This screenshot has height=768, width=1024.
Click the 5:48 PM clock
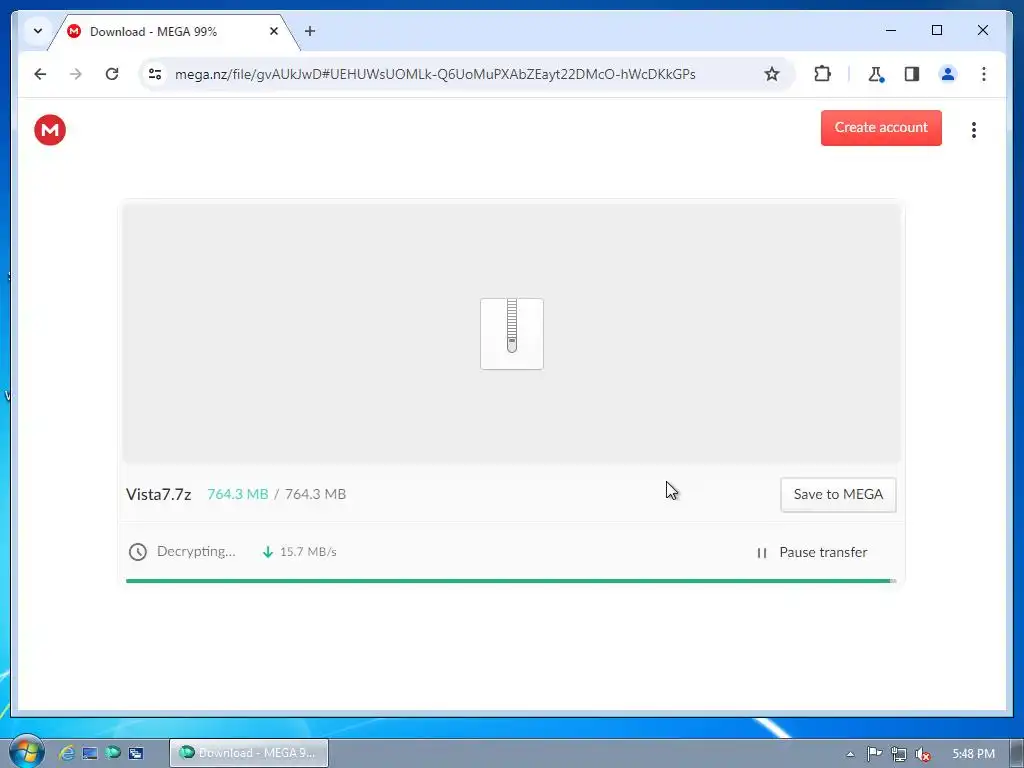point(973,754)
